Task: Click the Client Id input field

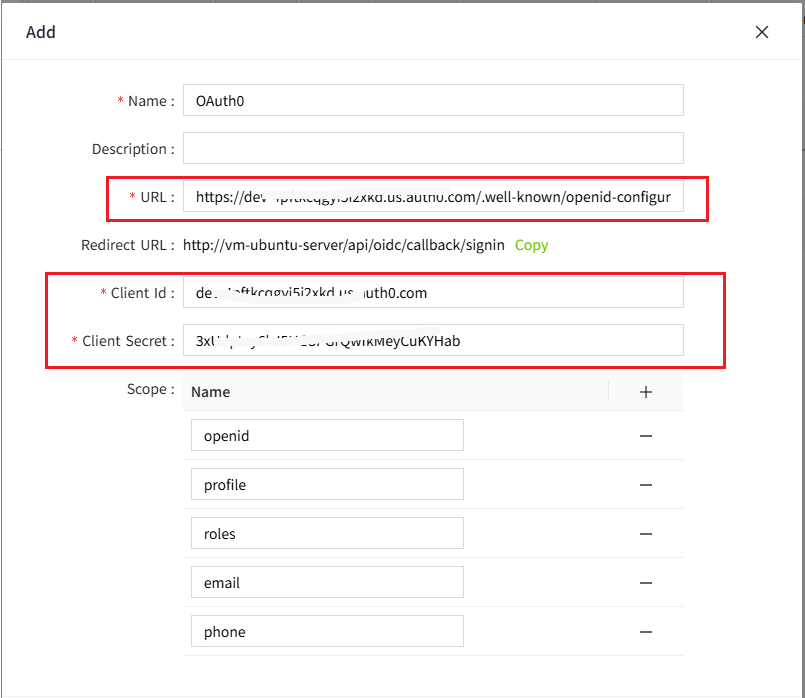Action: point(433,293)
